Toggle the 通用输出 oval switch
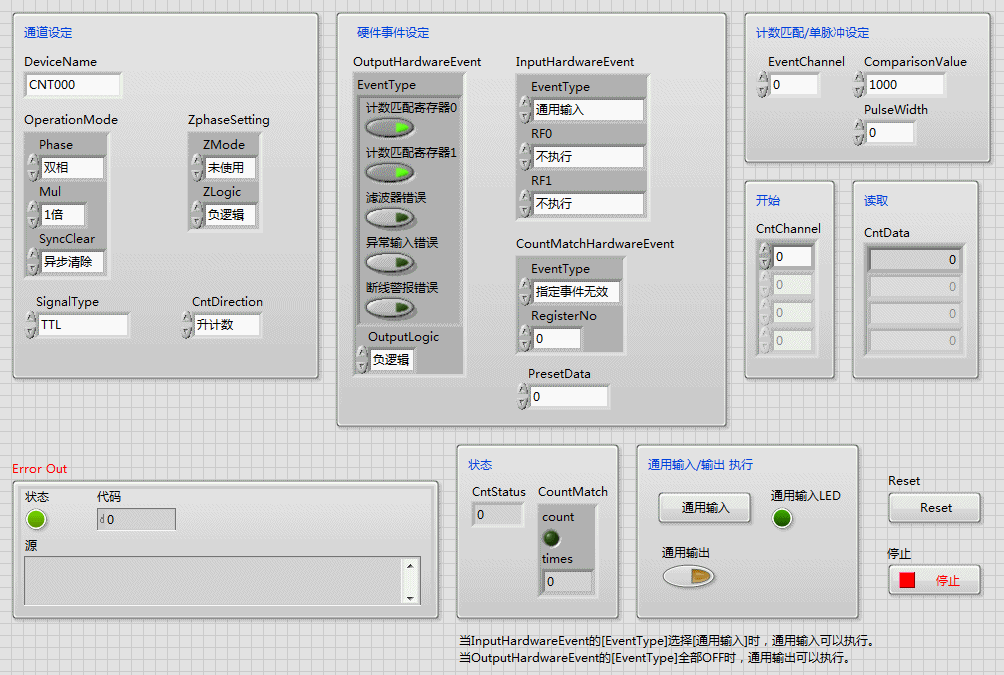 click(x=688, y=576)
